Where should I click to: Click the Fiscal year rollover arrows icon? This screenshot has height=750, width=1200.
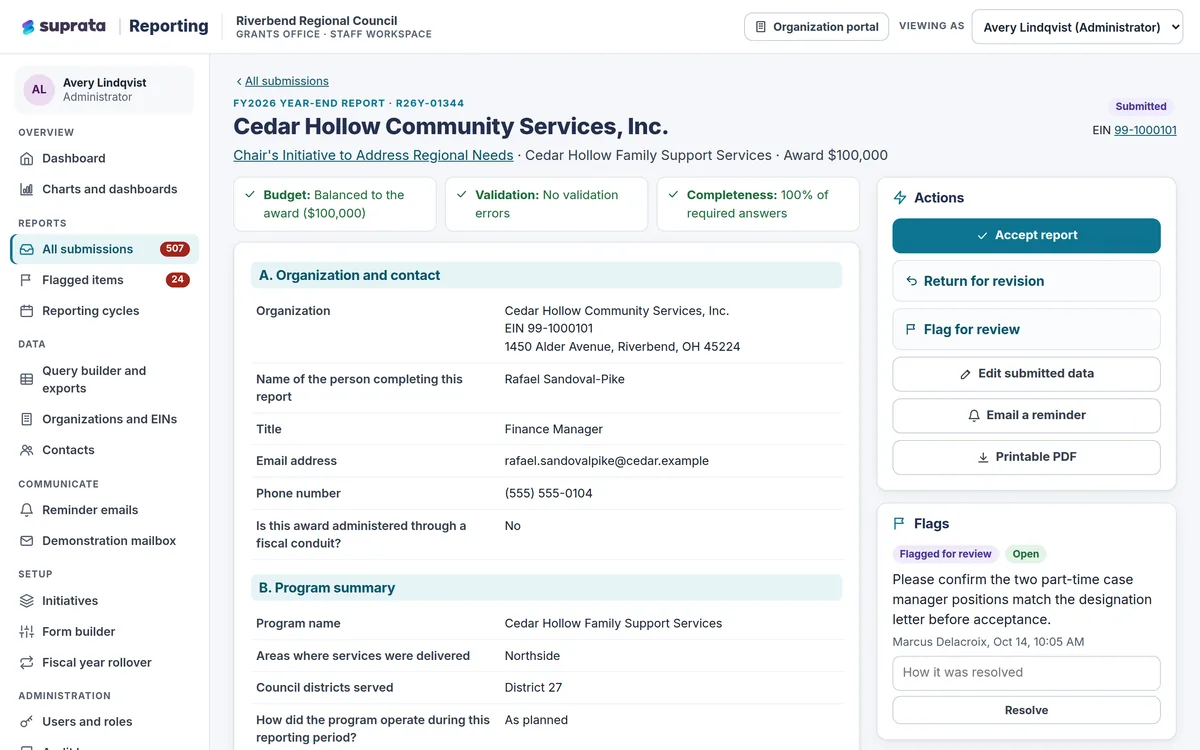tap(27, 663)
